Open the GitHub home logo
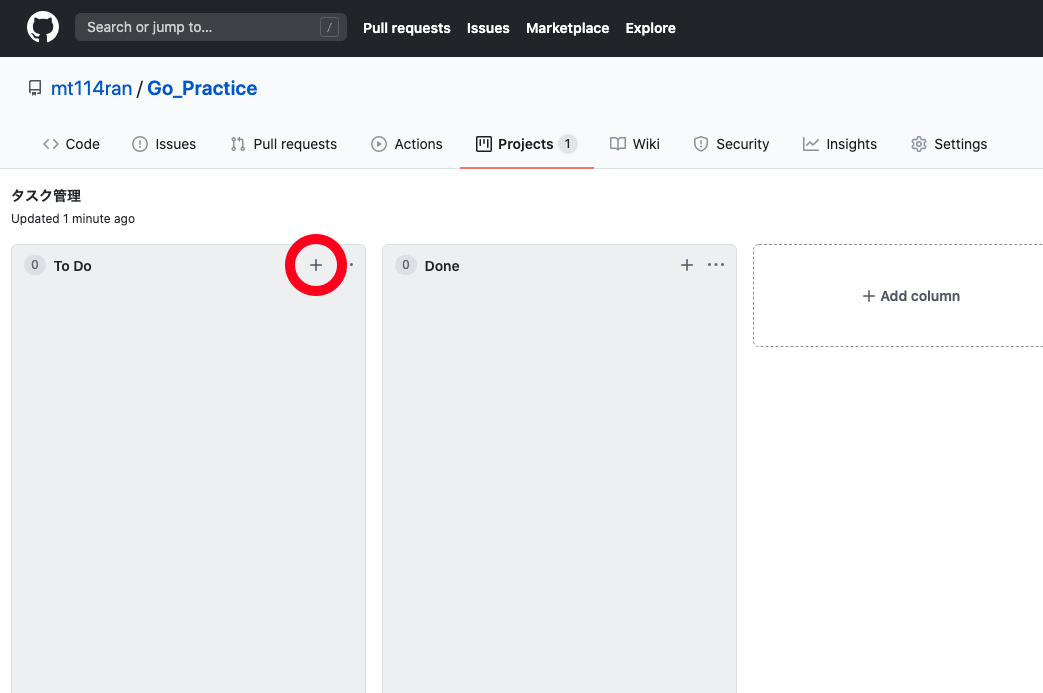 coord(41,27)
